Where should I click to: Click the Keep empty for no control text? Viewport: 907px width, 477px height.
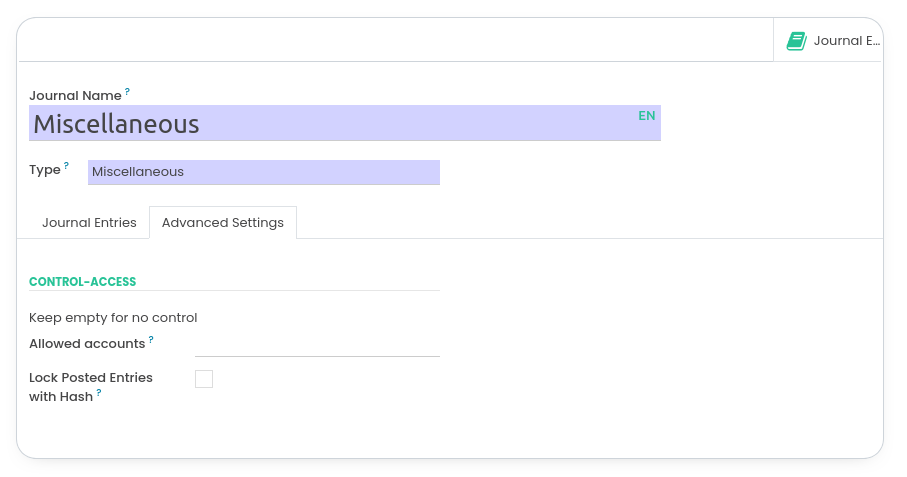click(113, 318)
